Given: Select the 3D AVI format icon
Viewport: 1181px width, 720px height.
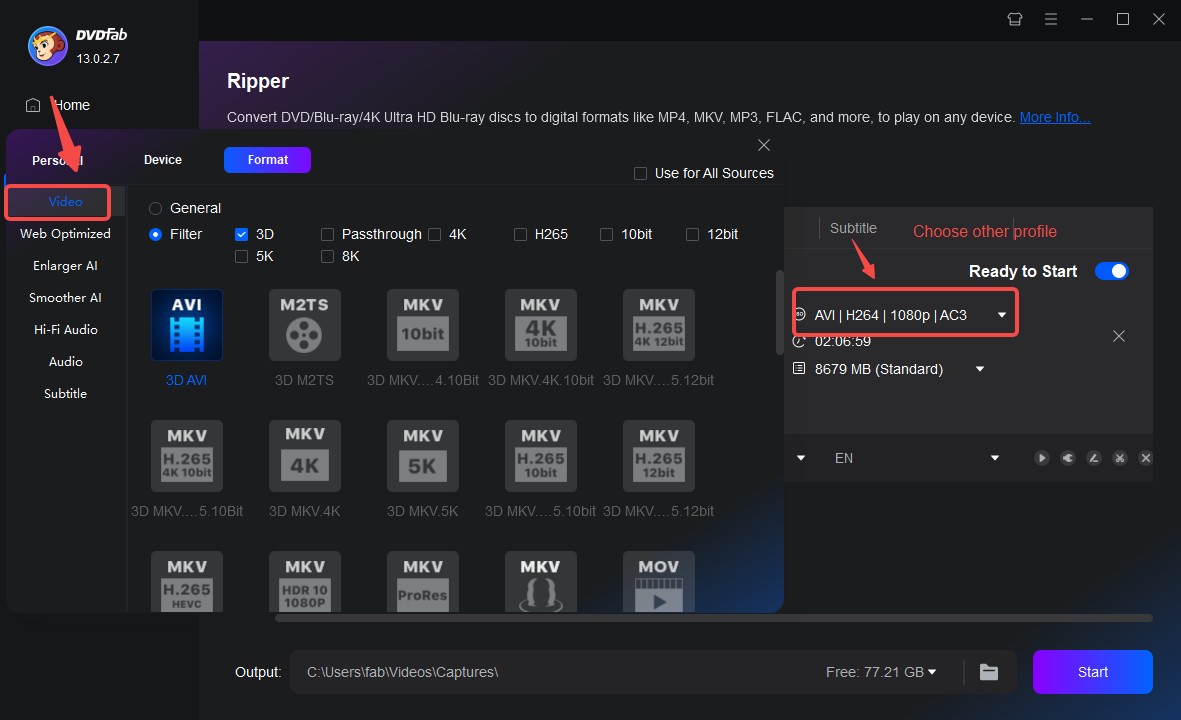Looking at the screenshot, I should click(187, 325).
